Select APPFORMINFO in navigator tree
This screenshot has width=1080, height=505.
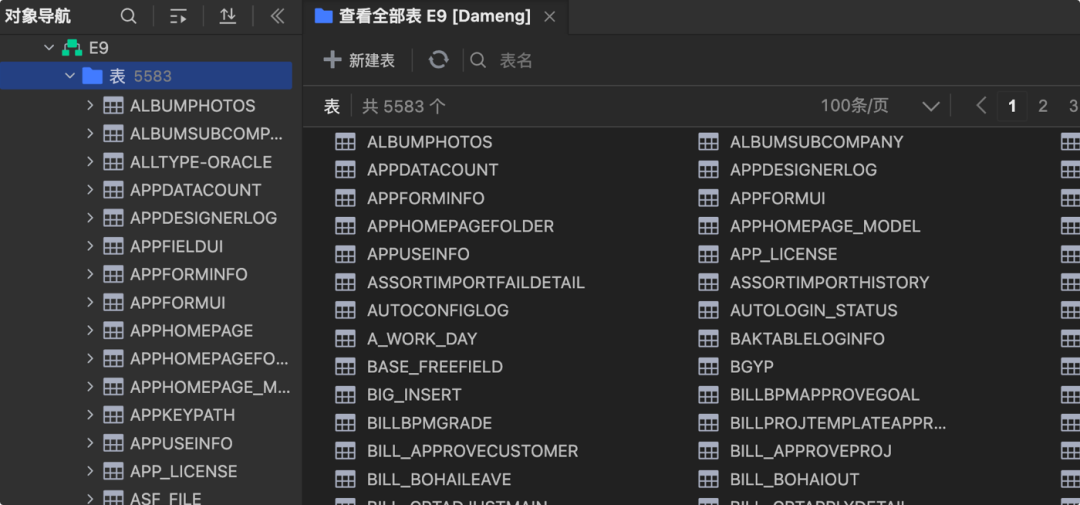tap(189, 274)
